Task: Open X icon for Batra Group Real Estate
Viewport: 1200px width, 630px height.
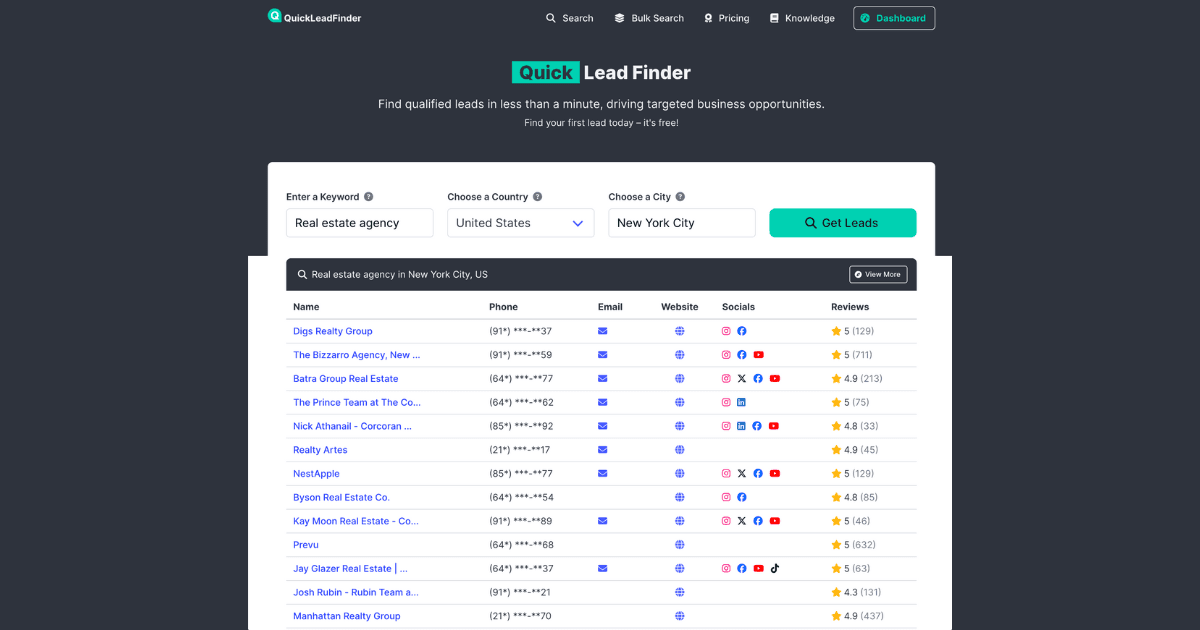Action: click(x=742, y=379)
